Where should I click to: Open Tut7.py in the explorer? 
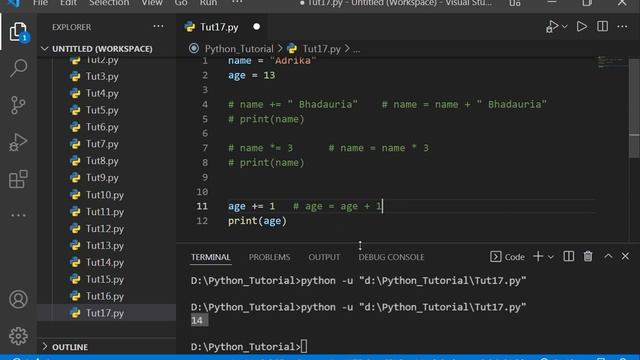click(102, 144)
